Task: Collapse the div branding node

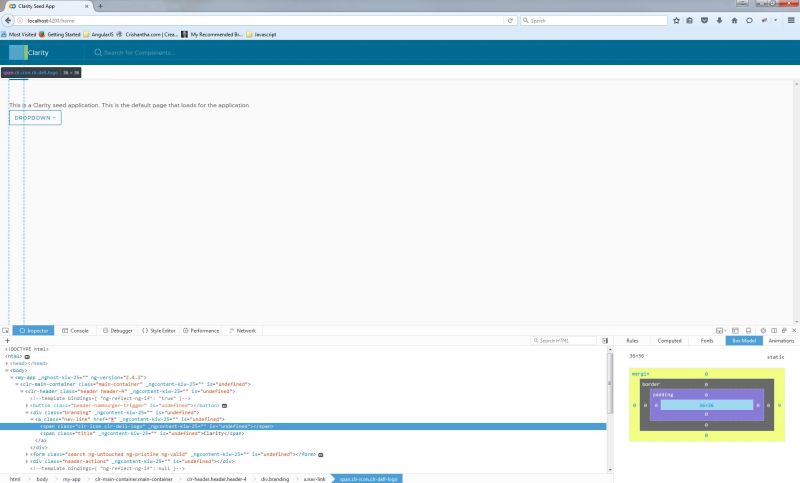Action: tap(27, 413)
